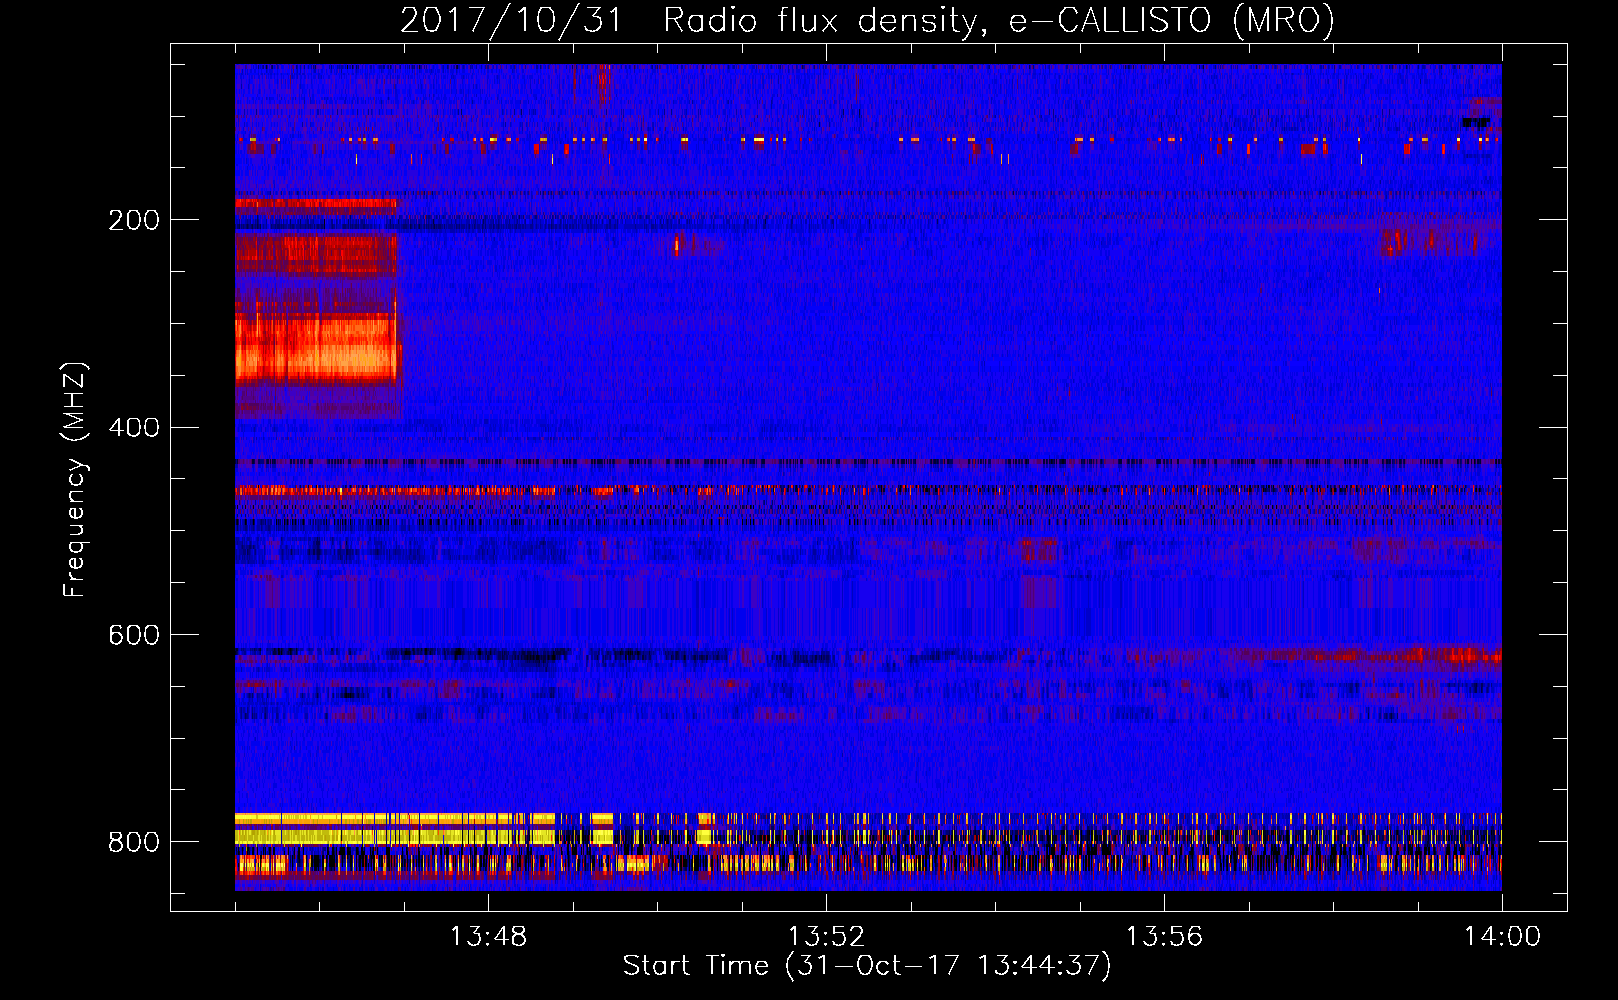This screenshot has width=1618, height=1000.
Task: Click the 14:00 time tick label
Action: pyautogui.click(x=1502, y=937)
